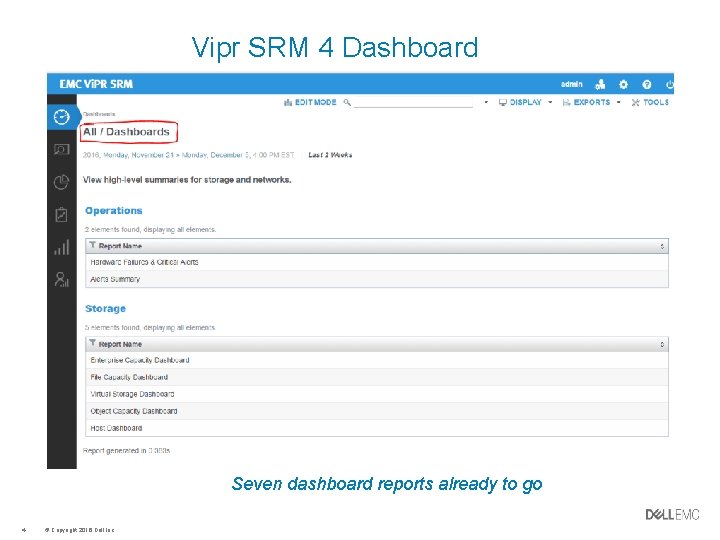Open Enterprise Capacity Dashboard report

(x=377, y=360)
